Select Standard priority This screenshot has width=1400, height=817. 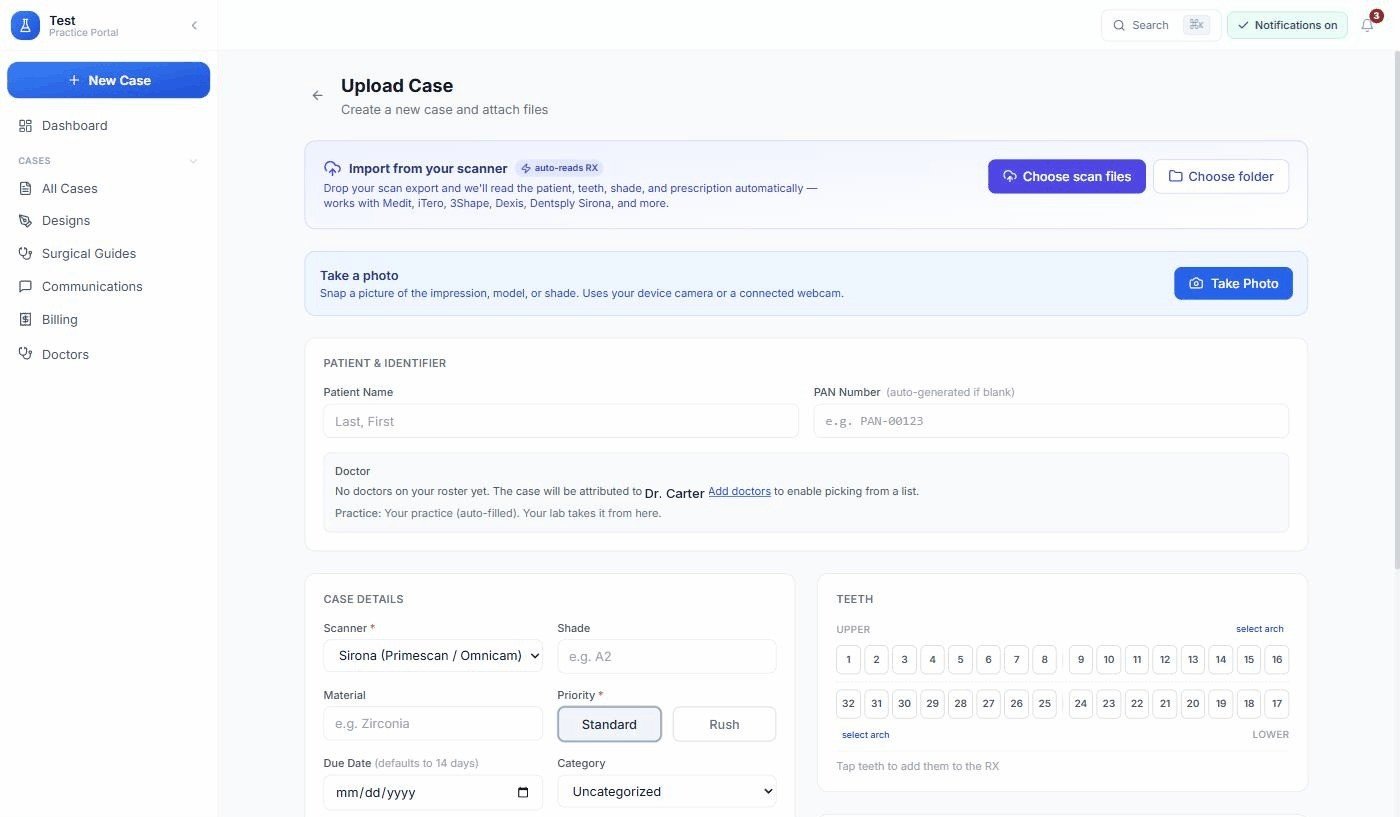coord(609,724)
